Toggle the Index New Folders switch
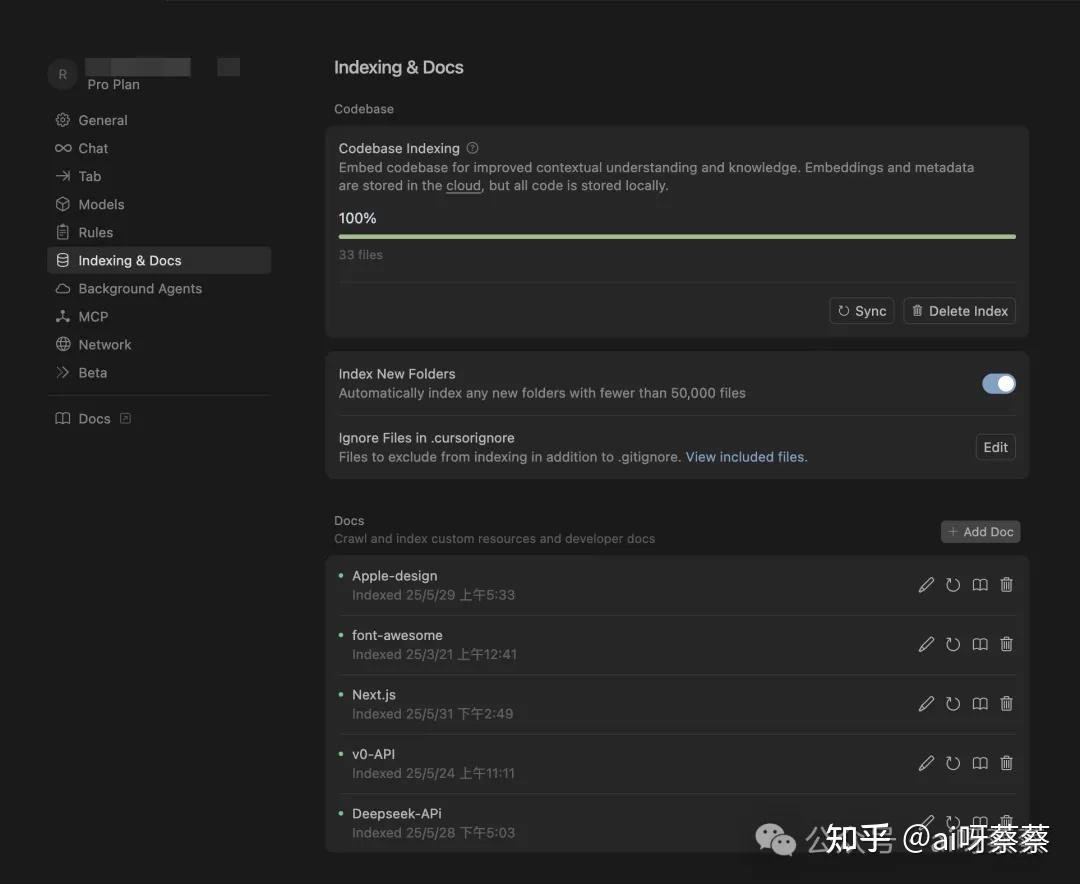This screenshot has width=1080, height=884. pyautogui.click(x=998, y=383)
